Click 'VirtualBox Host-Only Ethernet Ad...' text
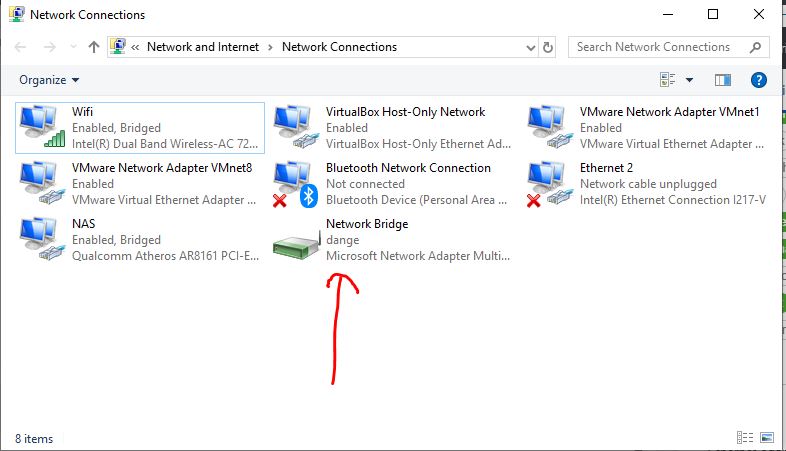 click(418, 144)
